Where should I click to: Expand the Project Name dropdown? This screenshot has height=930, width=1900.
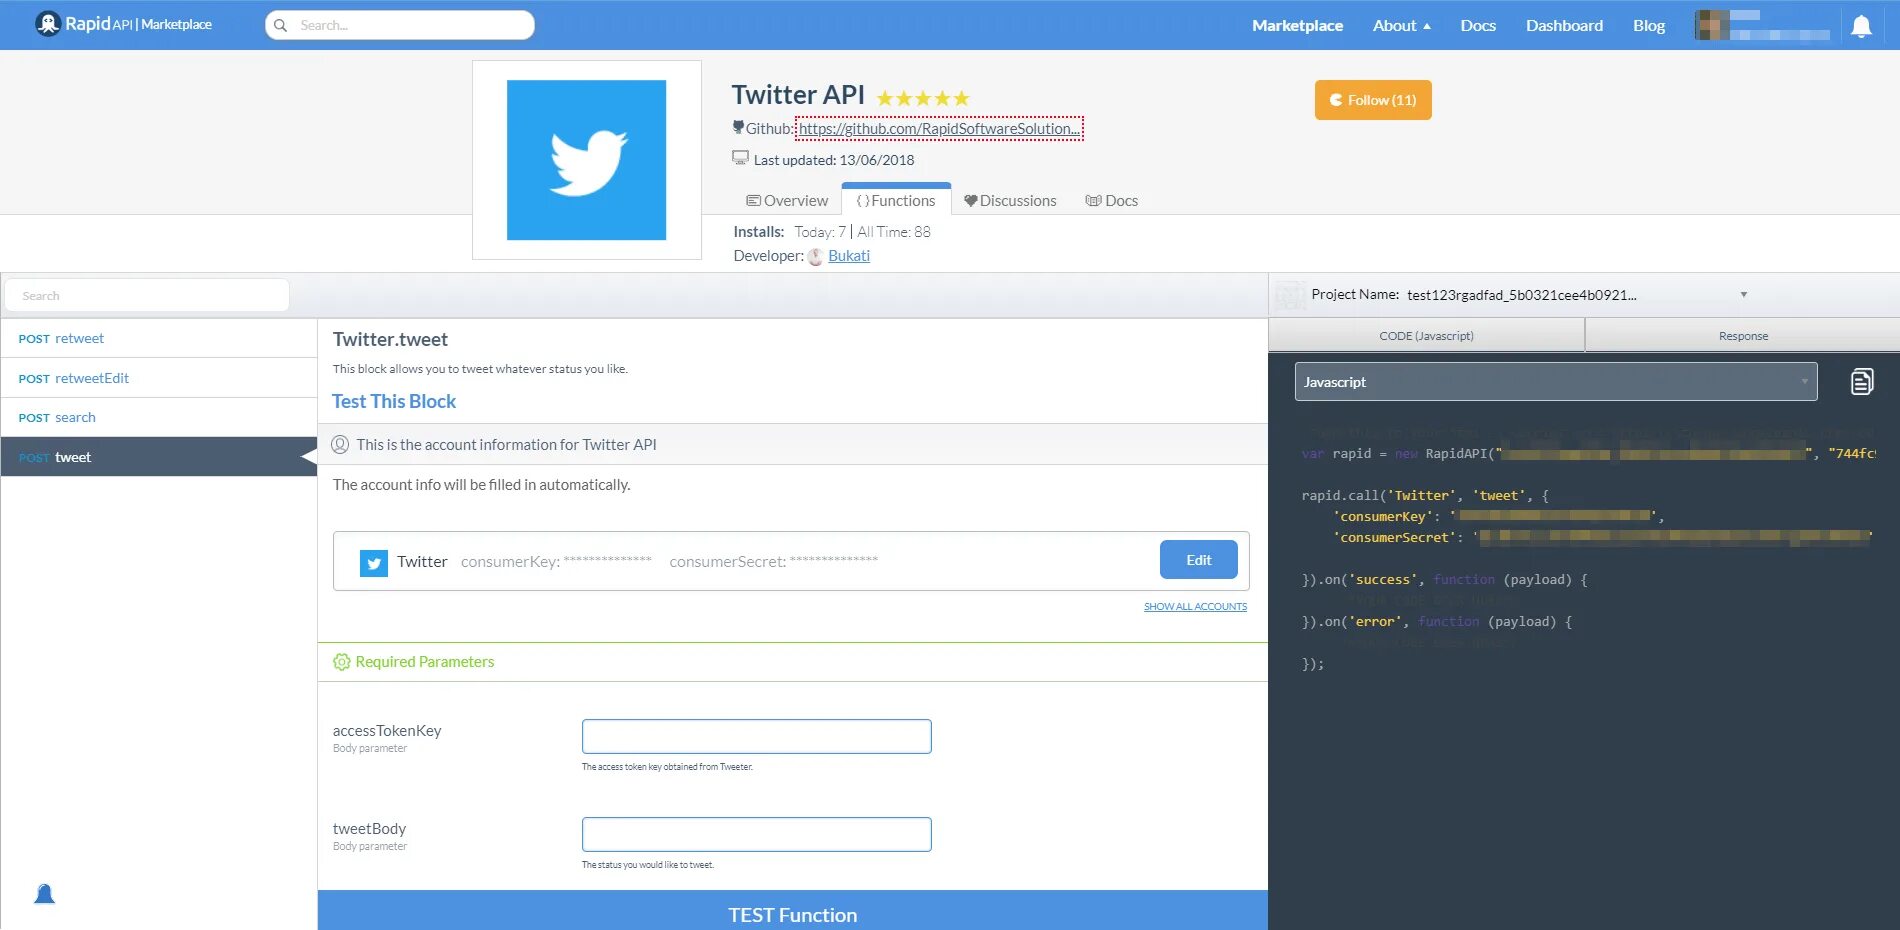[x=1743, y=295]
